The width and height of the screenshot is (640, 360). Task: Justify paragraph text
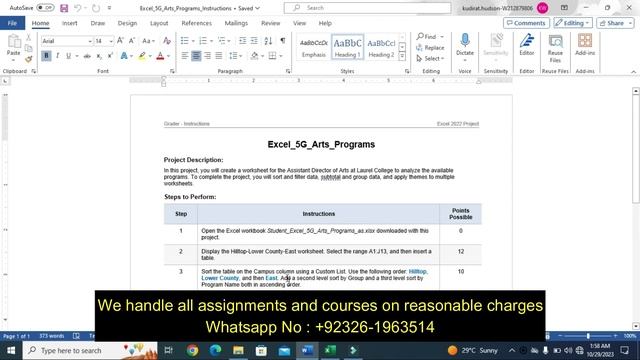[x=219, y=56]
